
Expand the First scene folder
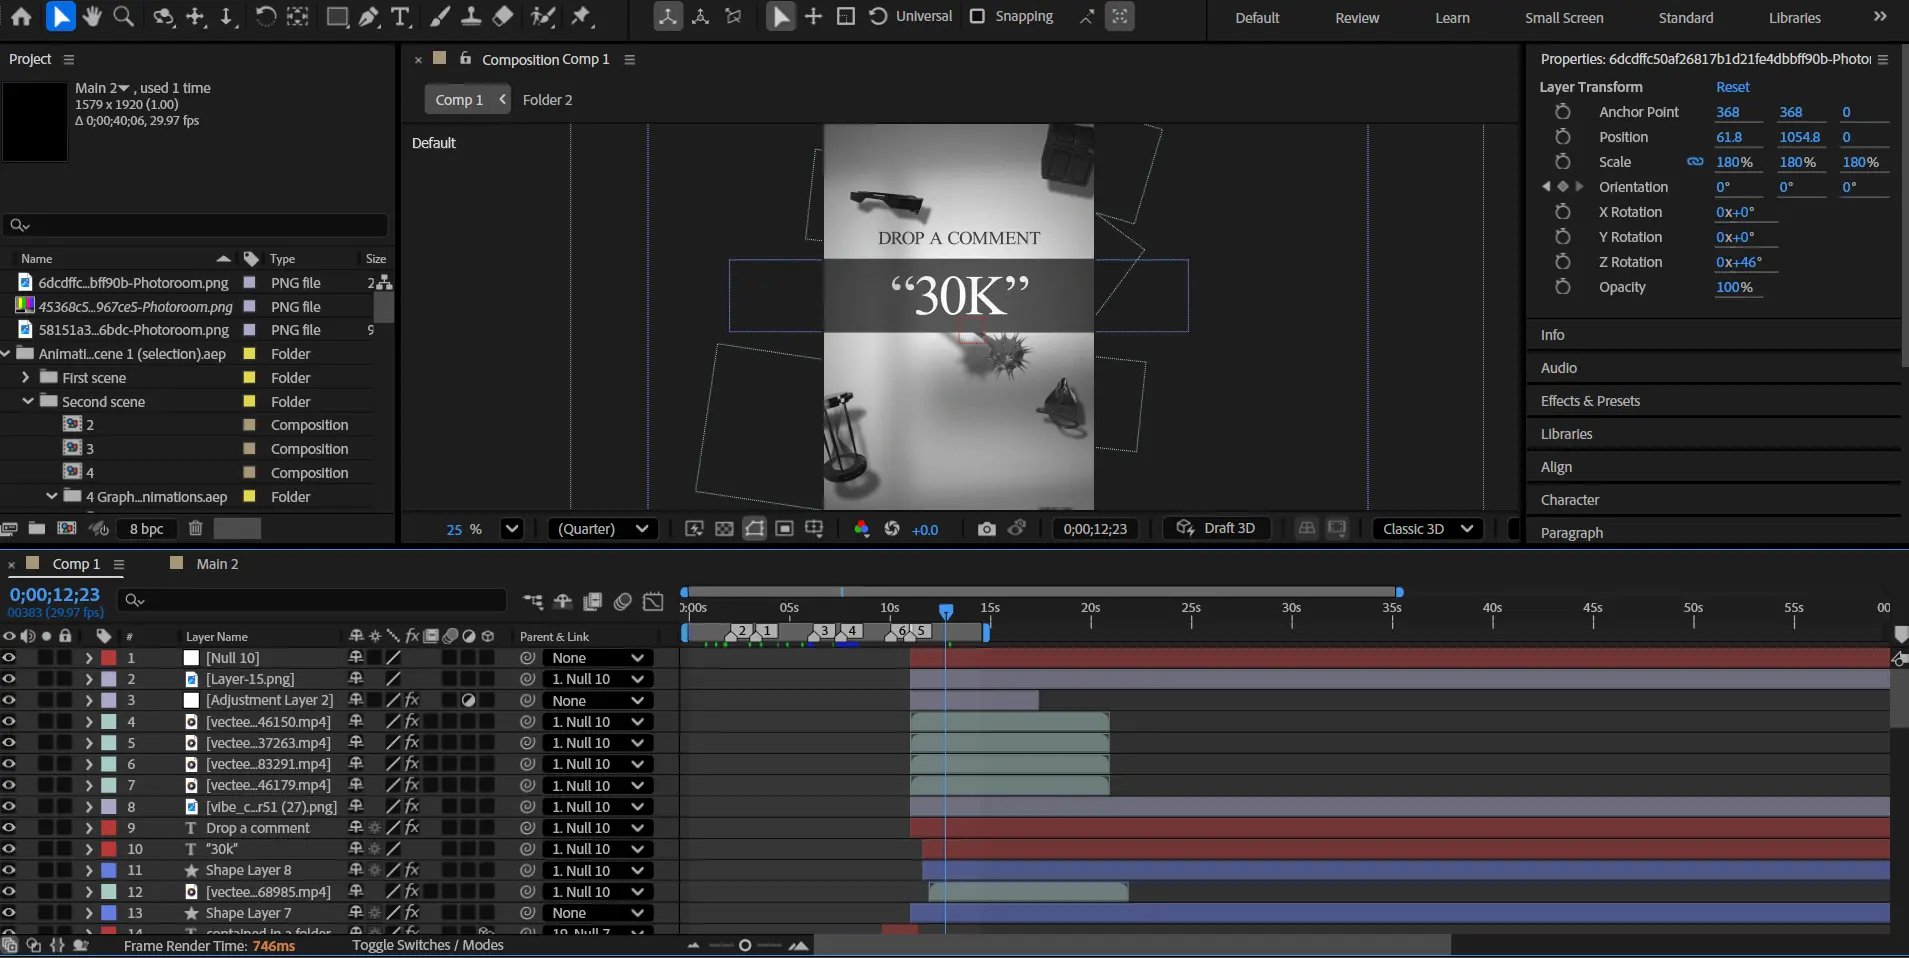26,378
